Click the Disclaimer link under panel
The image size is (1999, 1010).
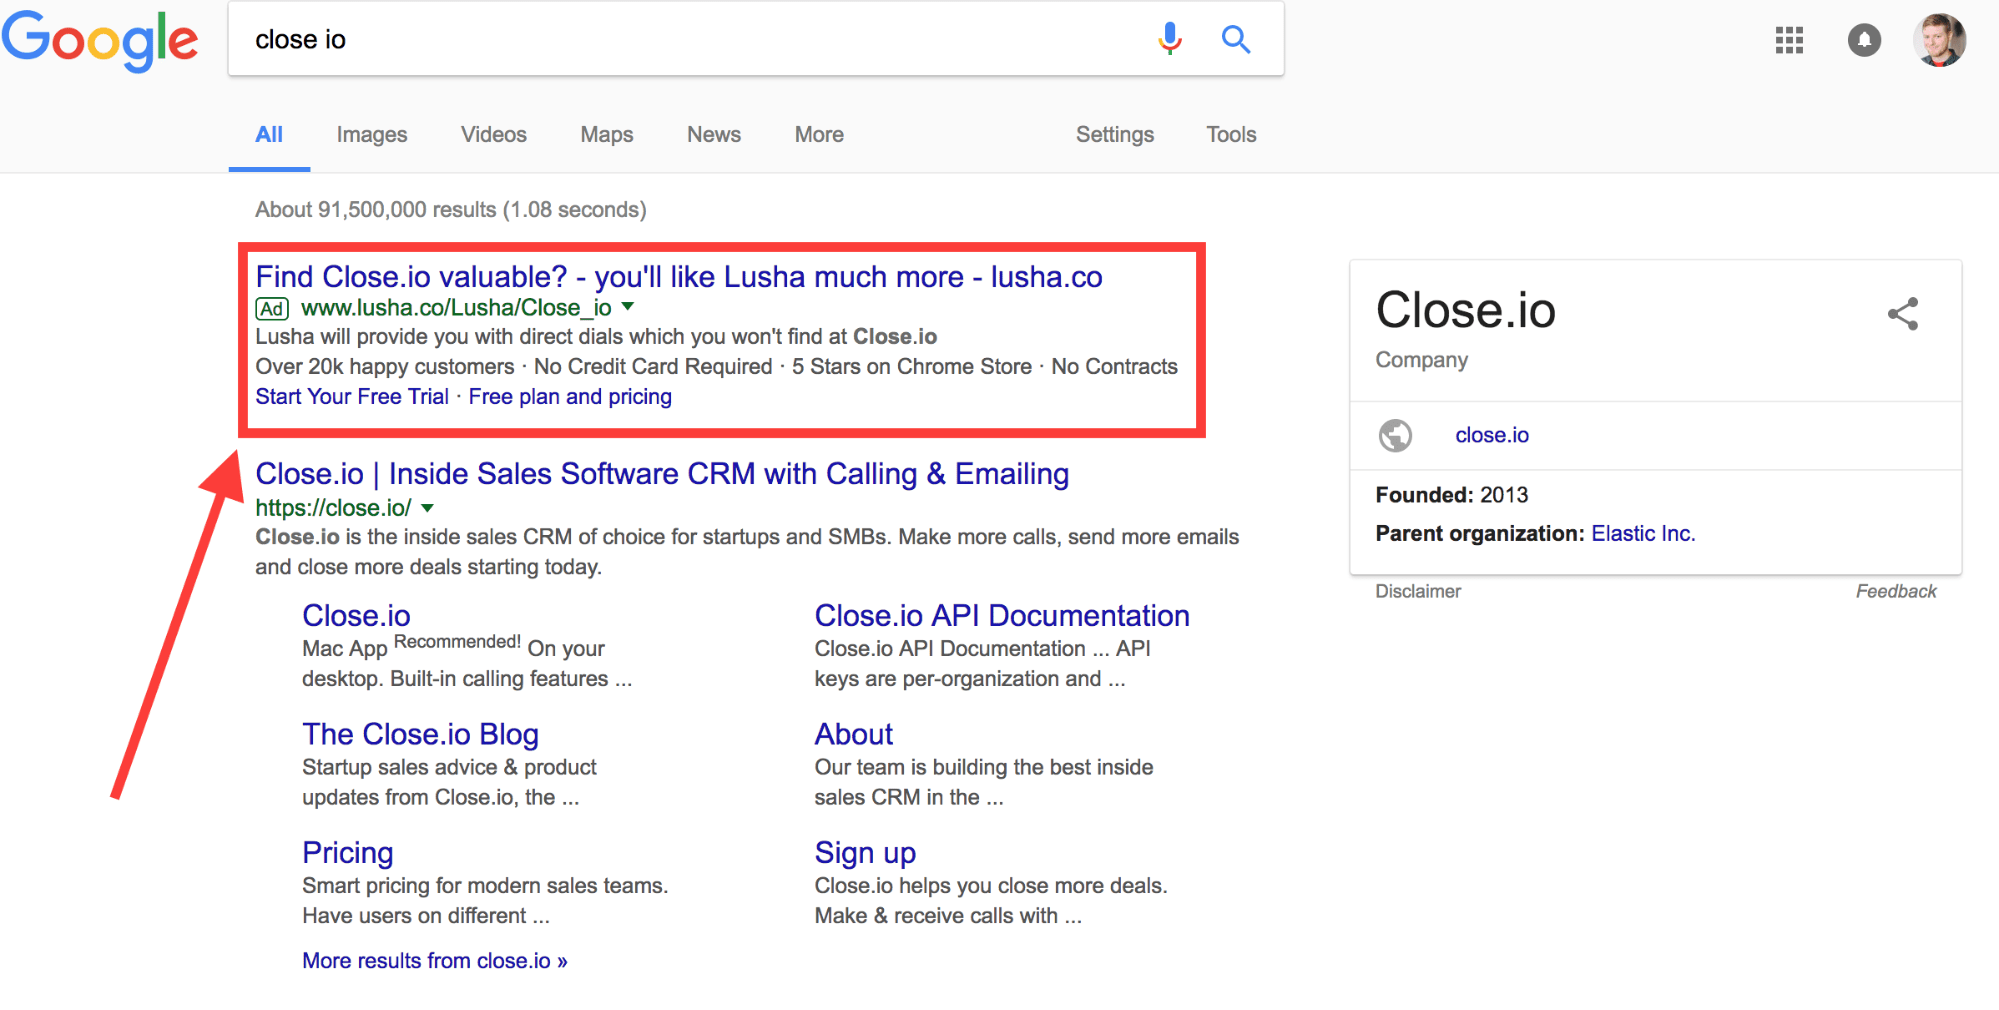pyautogui.click(x=1418, y=591)
